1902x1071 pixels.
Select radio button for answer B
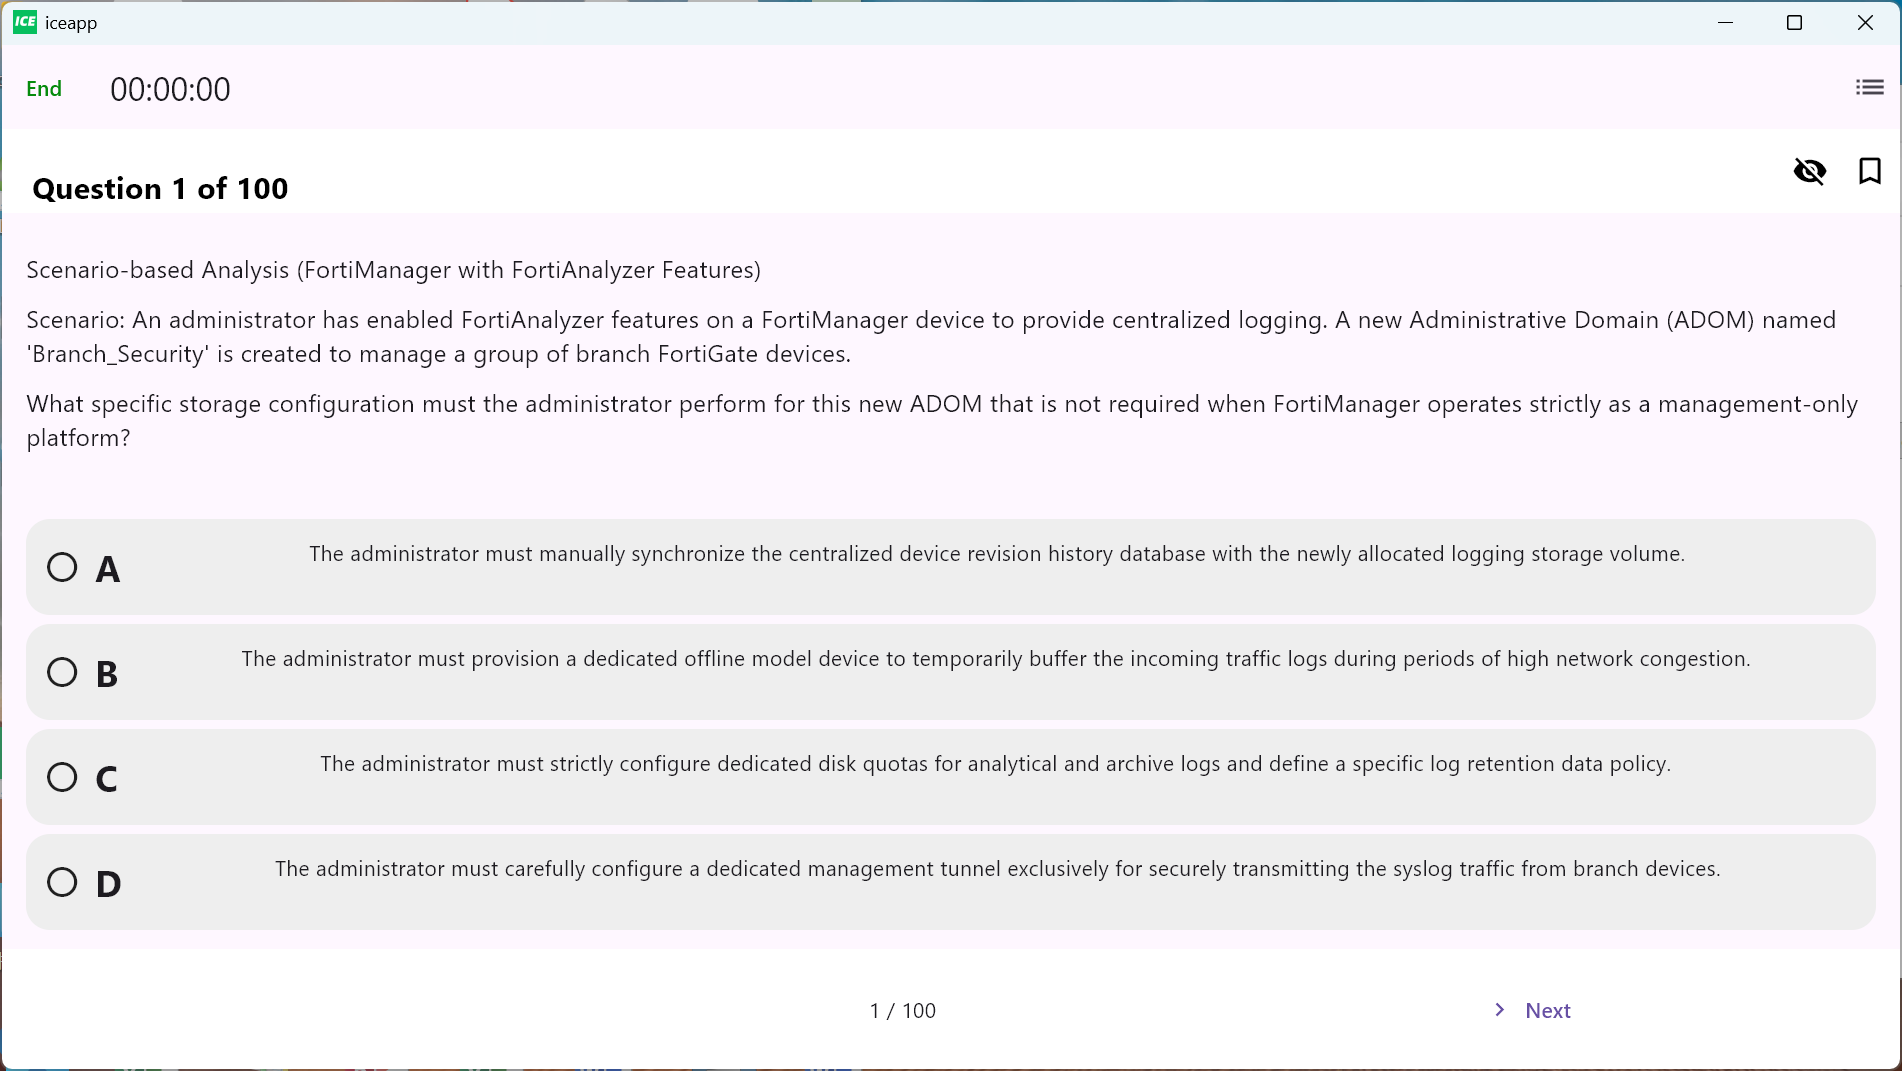pos(62,672)
